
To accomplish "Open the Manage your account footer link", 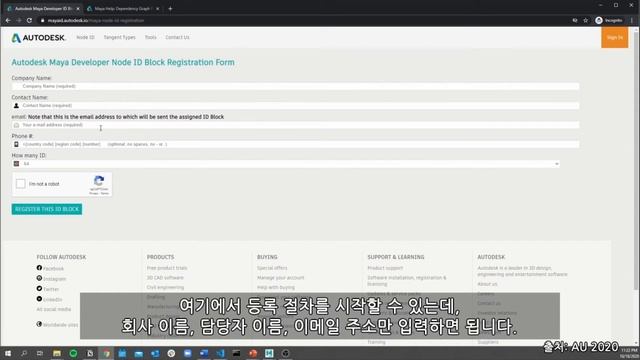I will coord(280,278).
